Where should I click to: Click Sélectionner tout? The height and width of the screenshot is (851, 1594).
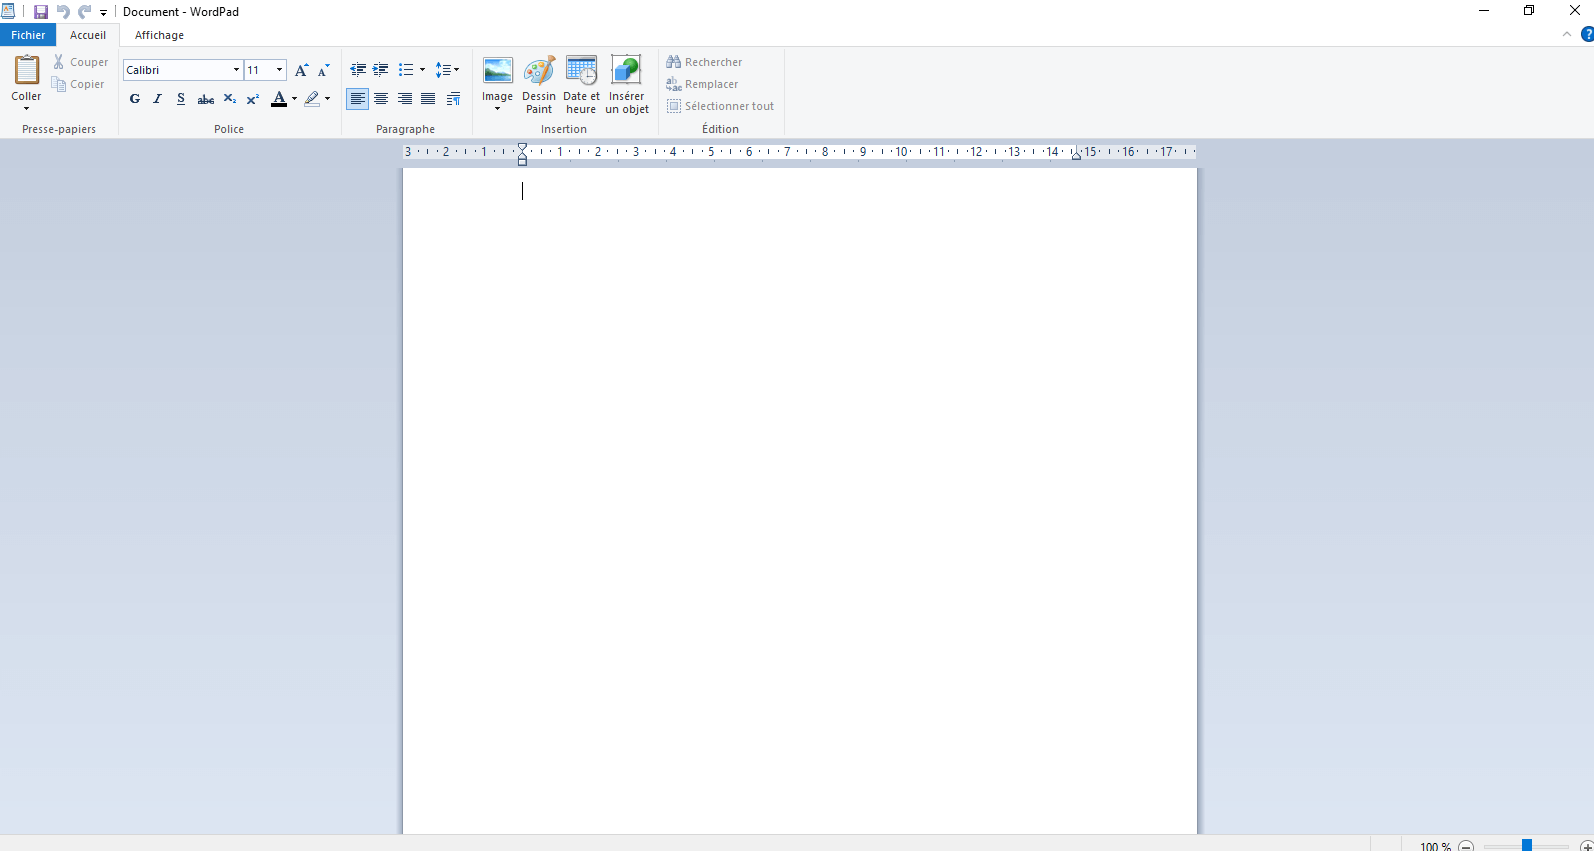721,106
